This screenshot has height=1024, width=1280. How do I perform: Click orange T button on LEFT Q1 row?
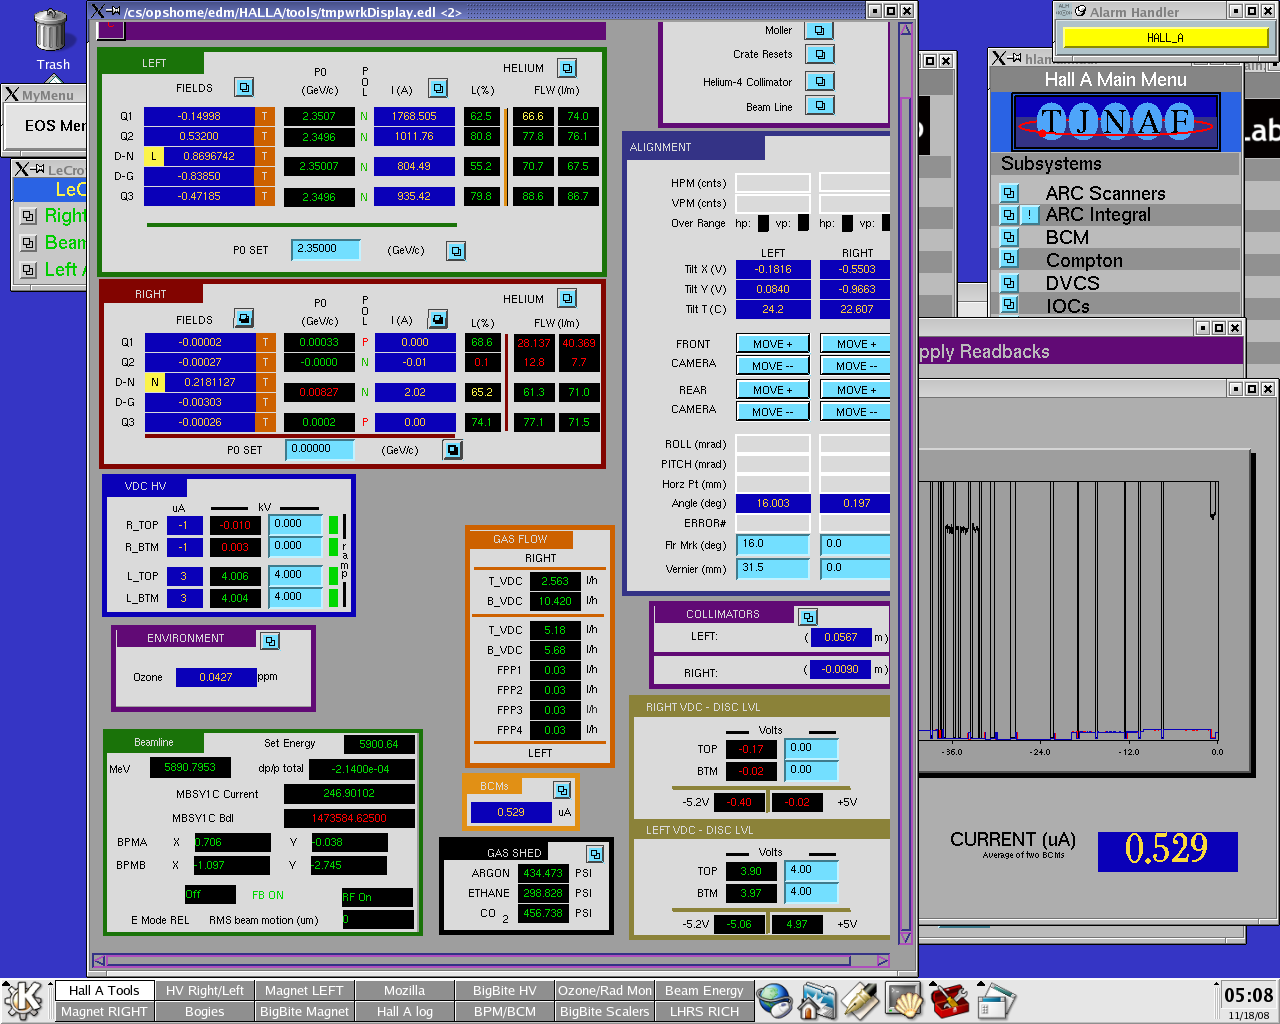(x=265, y=116)
